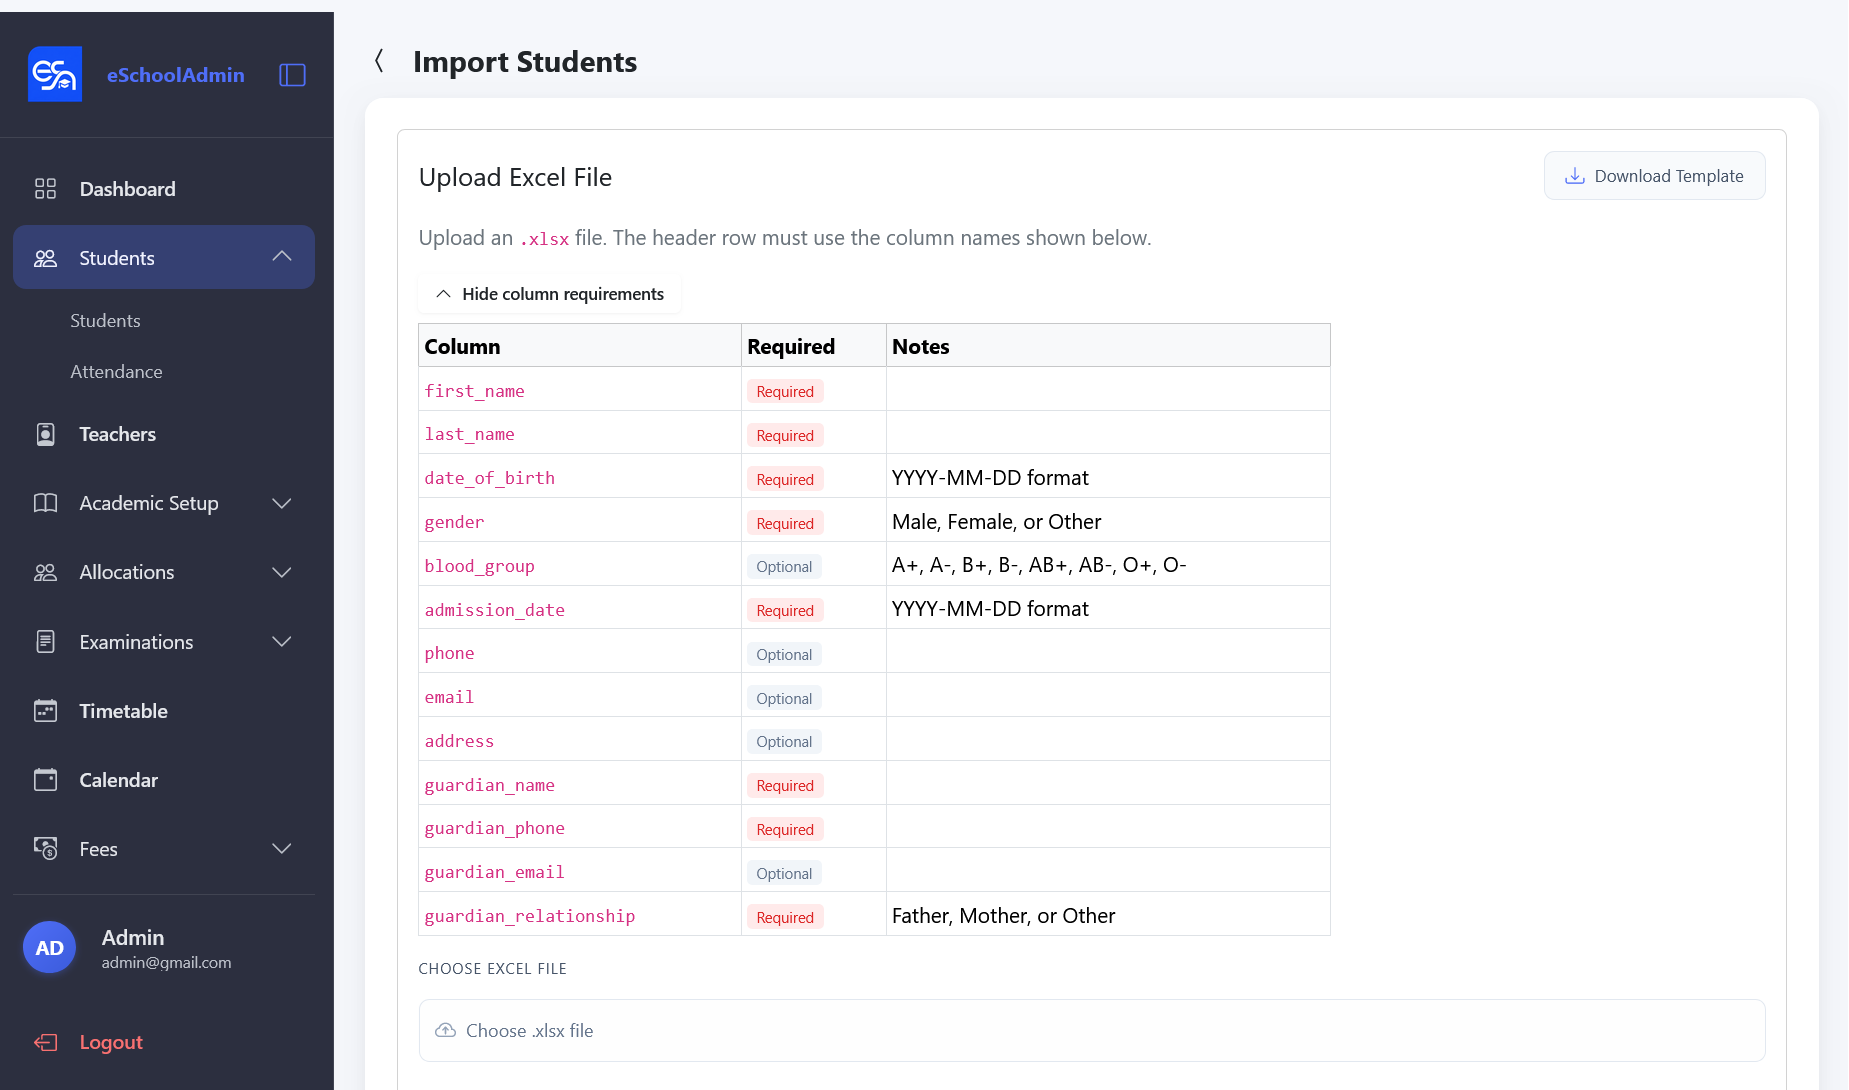The image size is (1849, 1090).
Task: Click the Timetable calendar icon
Action: pos(45,711)
